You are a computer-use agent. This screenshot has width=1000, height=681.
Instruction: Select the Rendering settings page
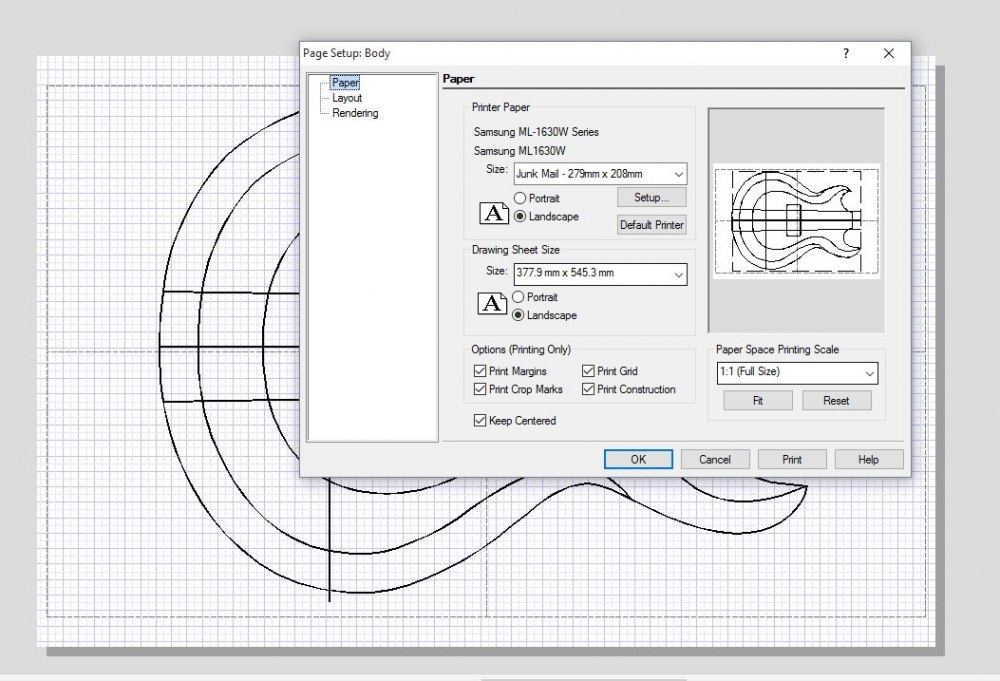(x=355, y=113)
